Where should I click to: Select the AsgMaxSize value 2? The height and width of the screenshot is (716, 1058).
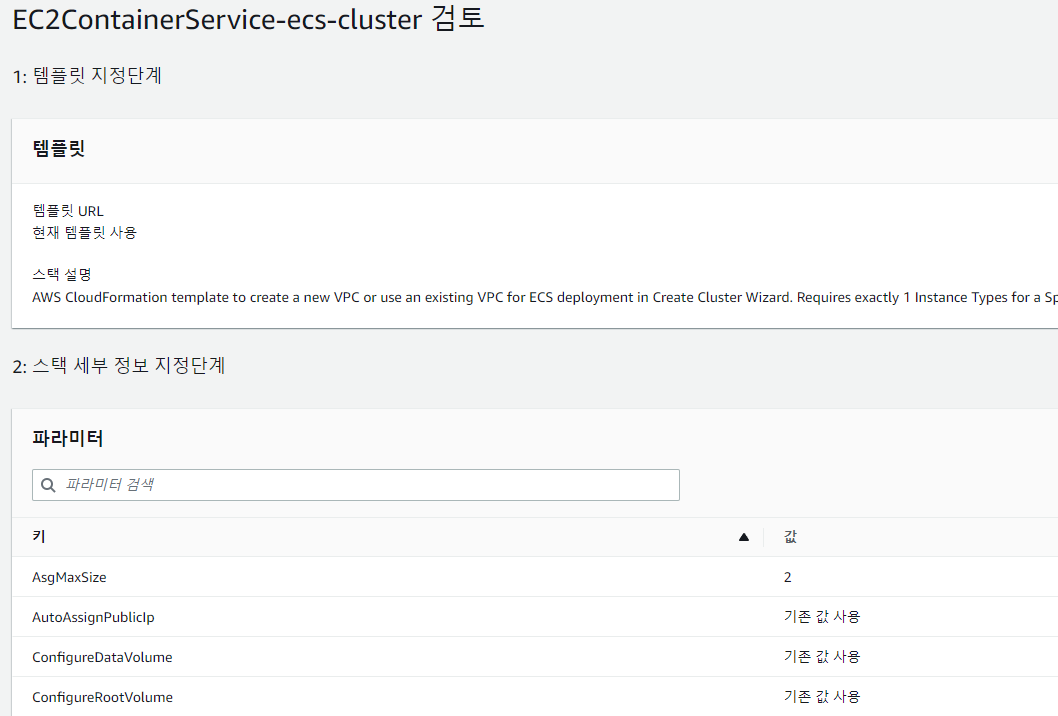[787, 577]
